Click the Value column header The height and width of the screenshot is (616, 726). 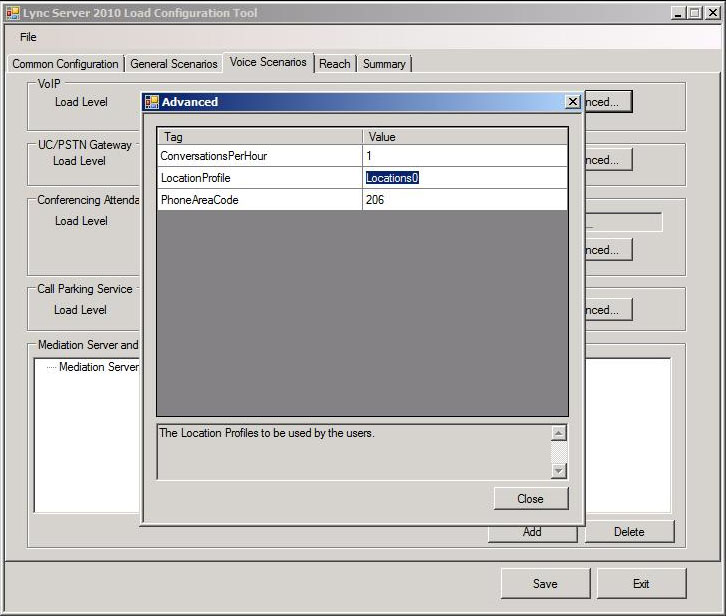coord(465,137)
